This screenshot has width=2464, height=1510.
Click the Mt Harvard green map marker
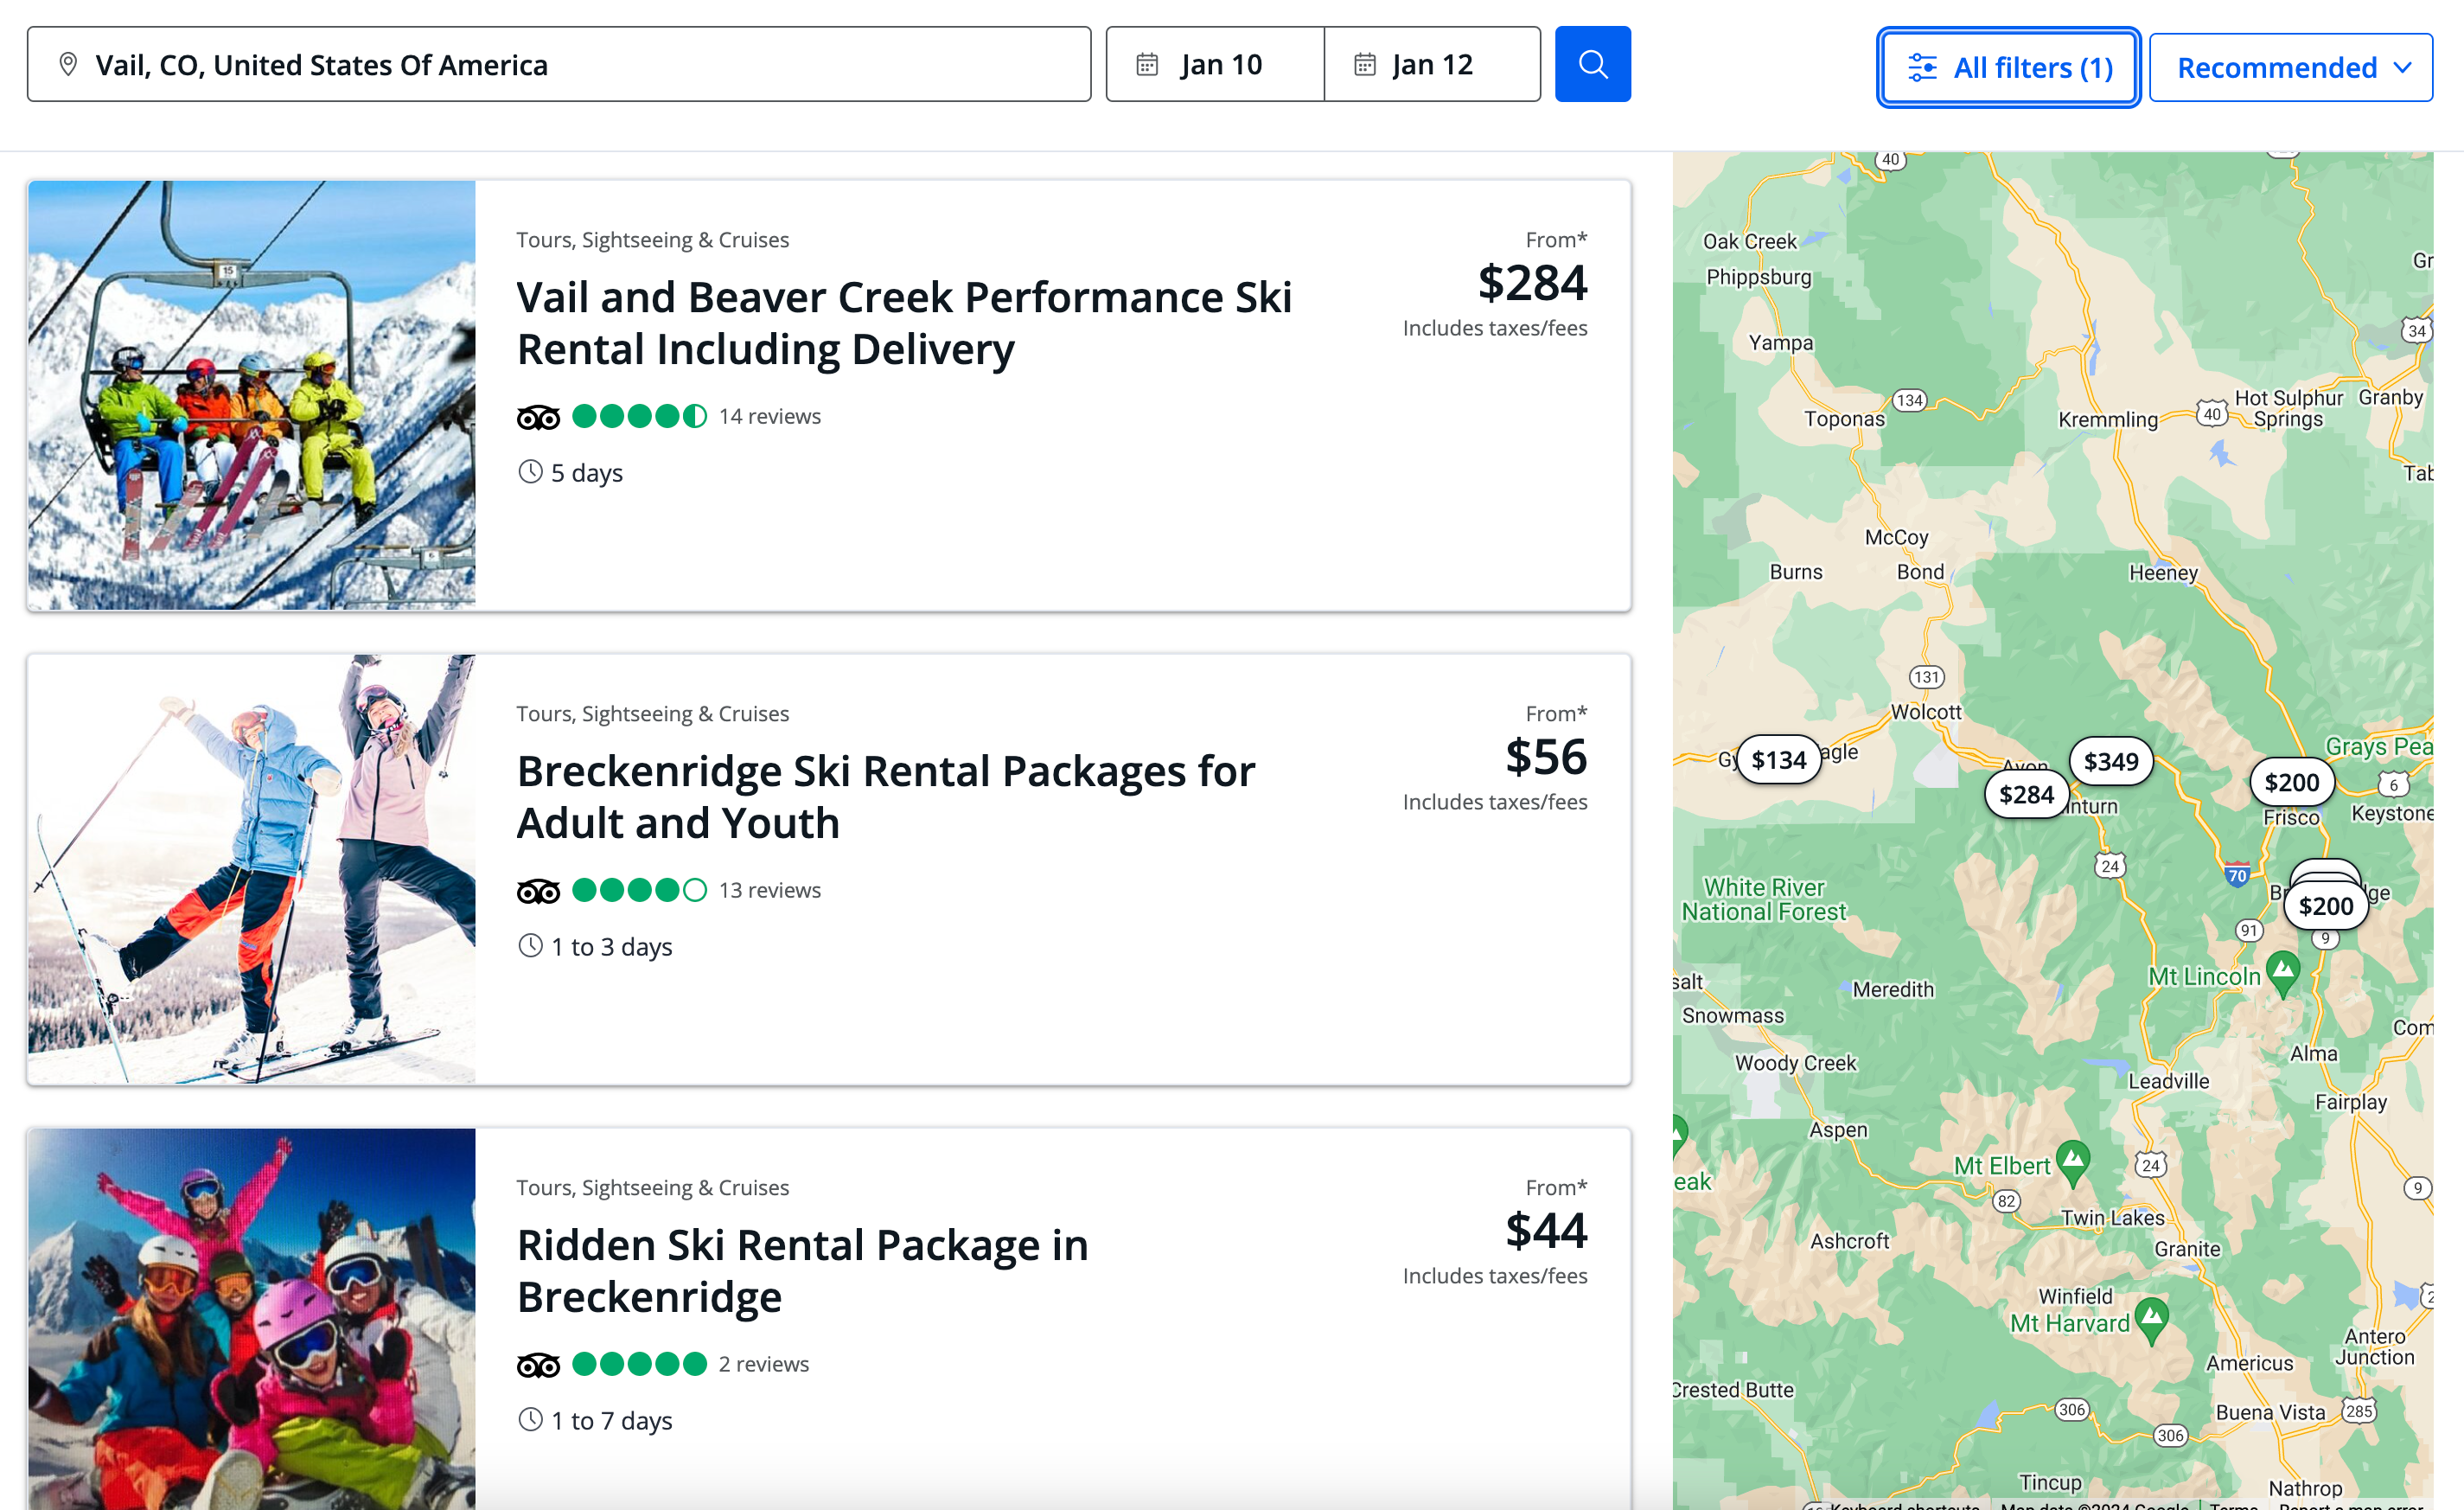pyautogui.click(x=2150, y=1317)
